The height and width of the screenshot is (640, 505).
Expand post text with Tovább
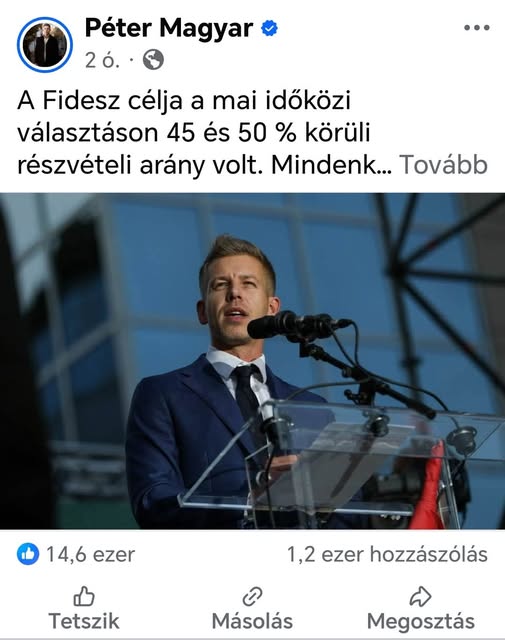click(x=443, y=165)
